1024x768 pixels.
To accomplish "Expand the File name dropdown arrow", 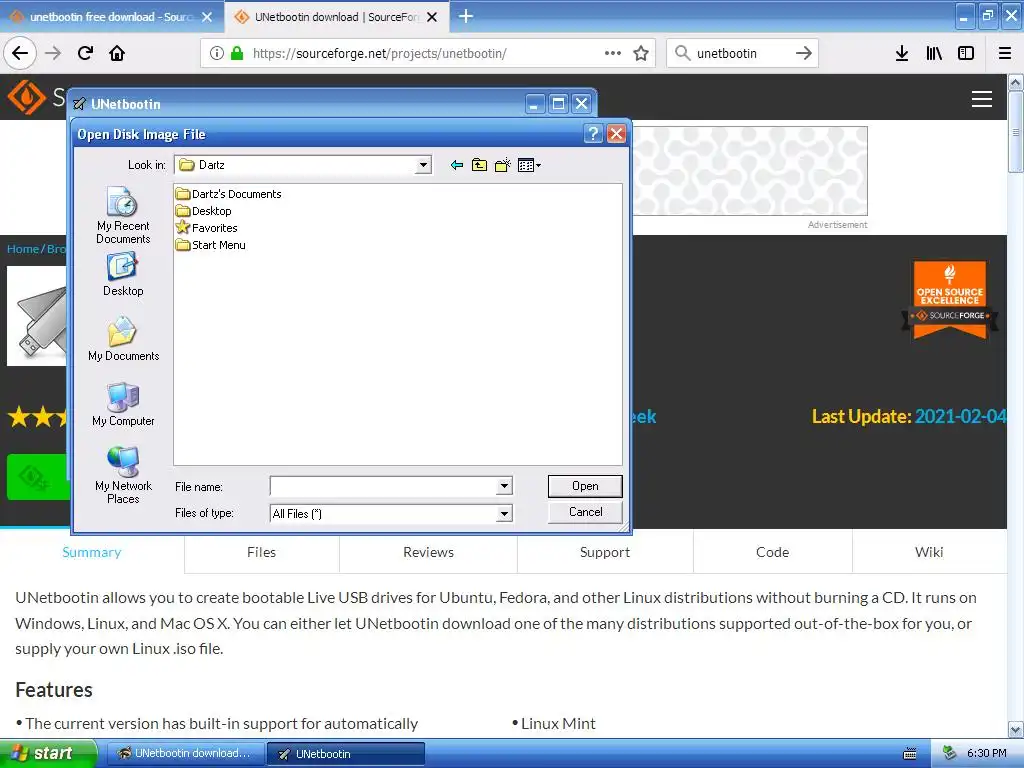I will point(504,486).
